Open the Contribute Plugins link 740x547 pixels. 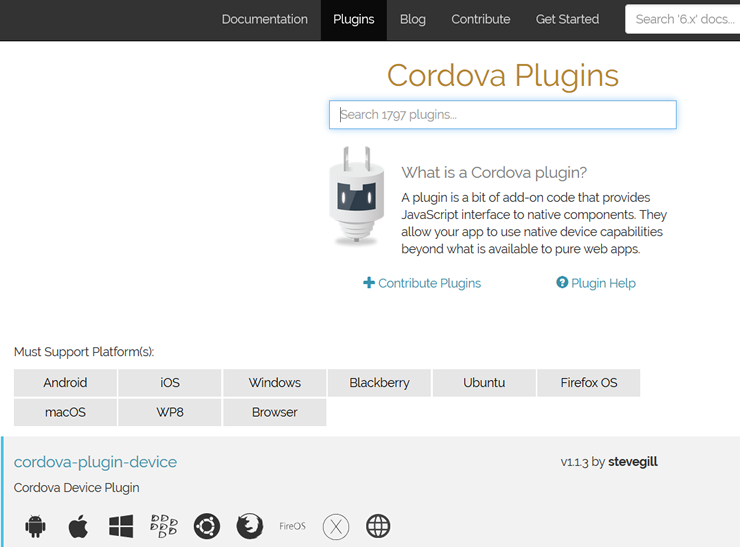[x=429, y=283]
